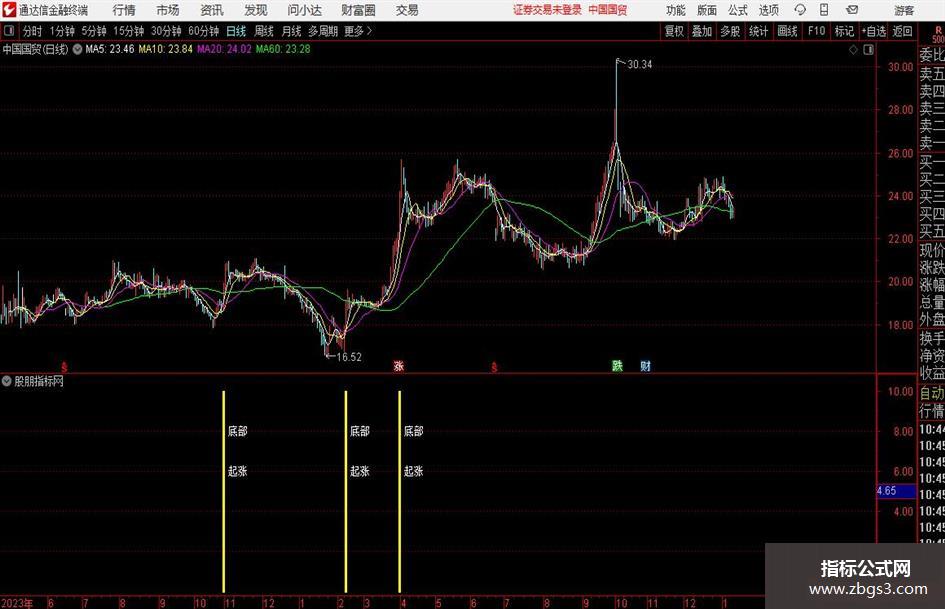Click the 多股 button
This screenshot has height=609, width=945.
point(730,31)
